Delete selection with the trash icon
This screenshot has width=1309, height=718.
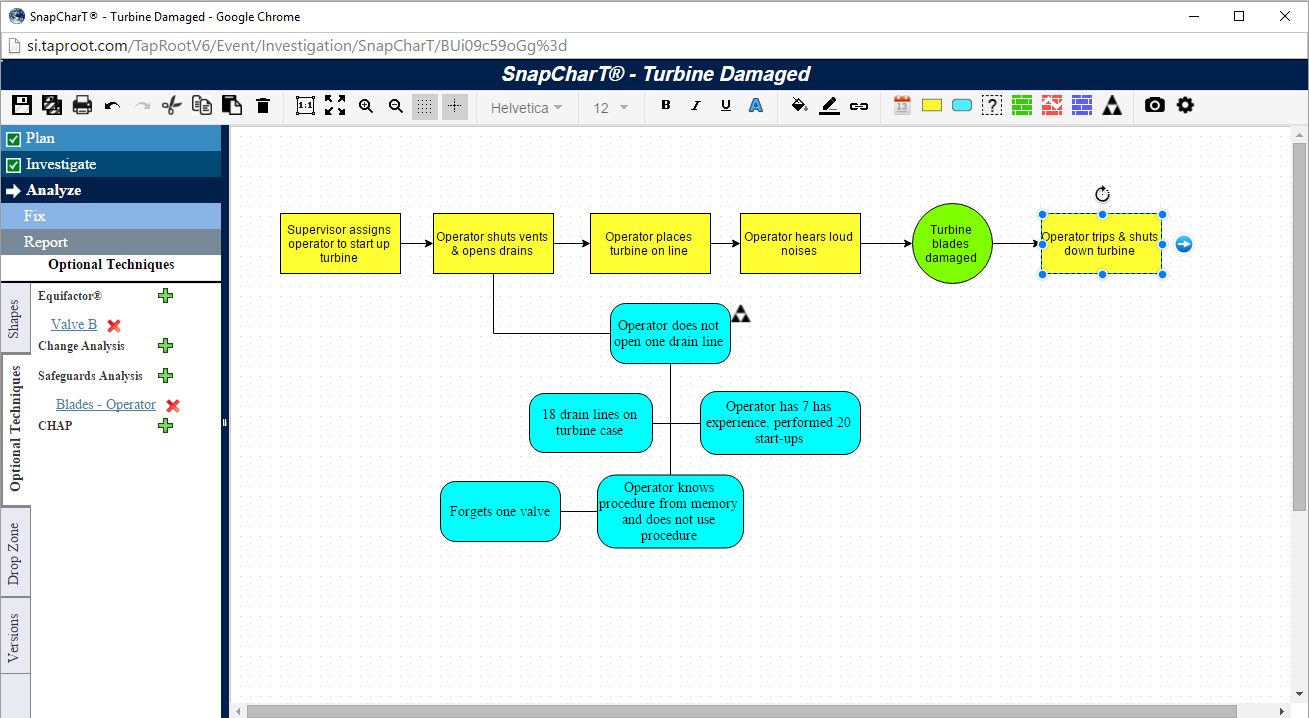pyautogui.click(x=263, y=106)
